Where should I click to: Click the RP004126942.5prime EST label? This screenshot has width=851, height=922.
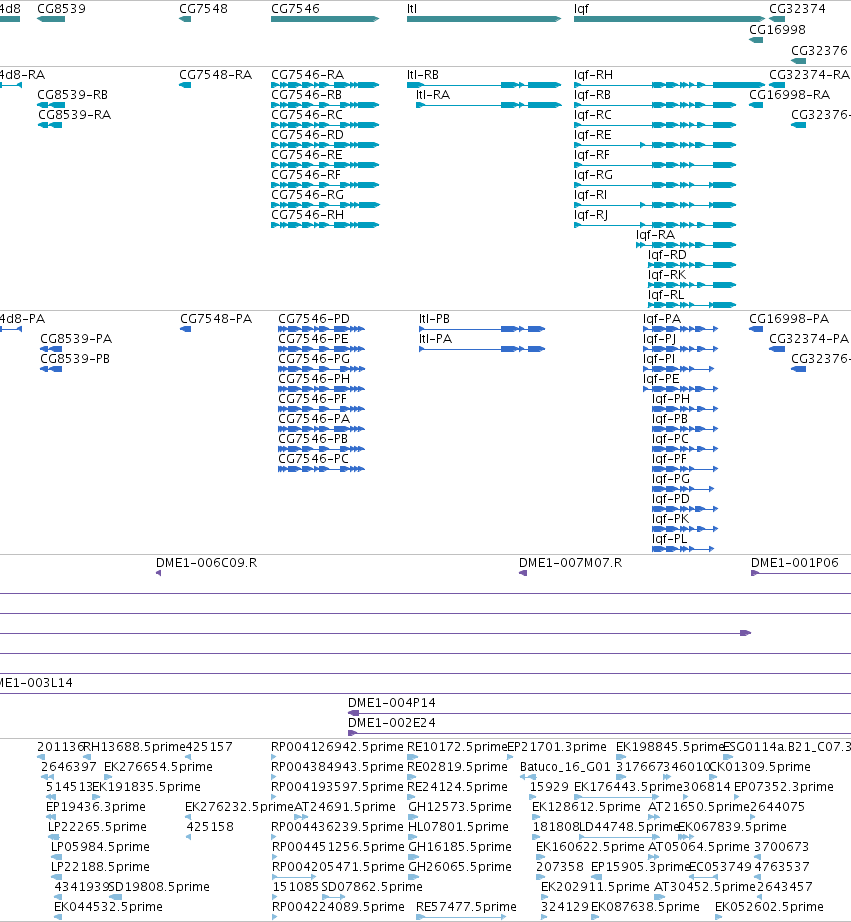(338, 747)
